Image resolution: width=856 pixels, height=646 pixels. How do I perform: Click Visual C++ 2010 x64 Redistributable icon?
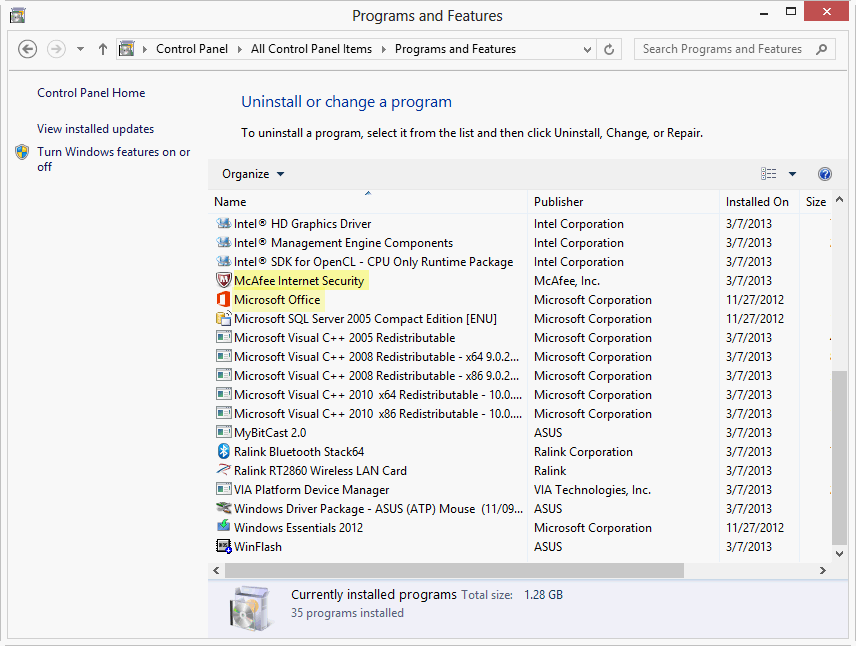pyautogui.click(x=224, y=394)
